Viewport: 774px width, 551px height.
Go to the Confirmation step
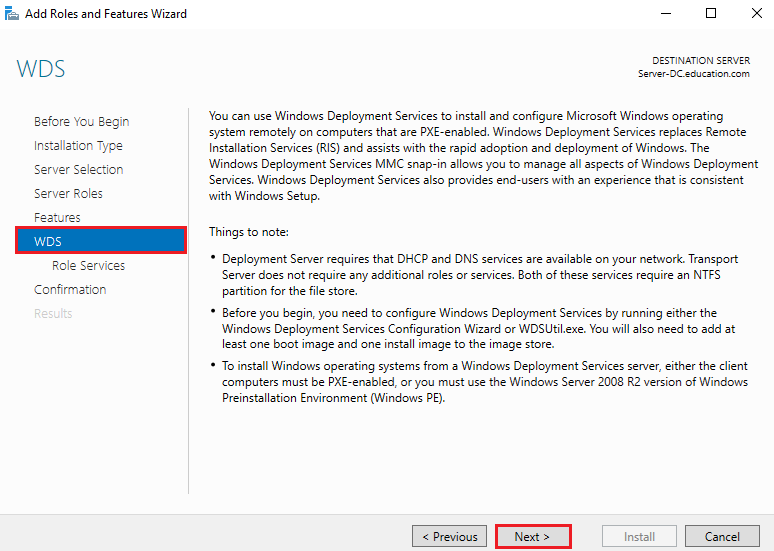[70, 290]
